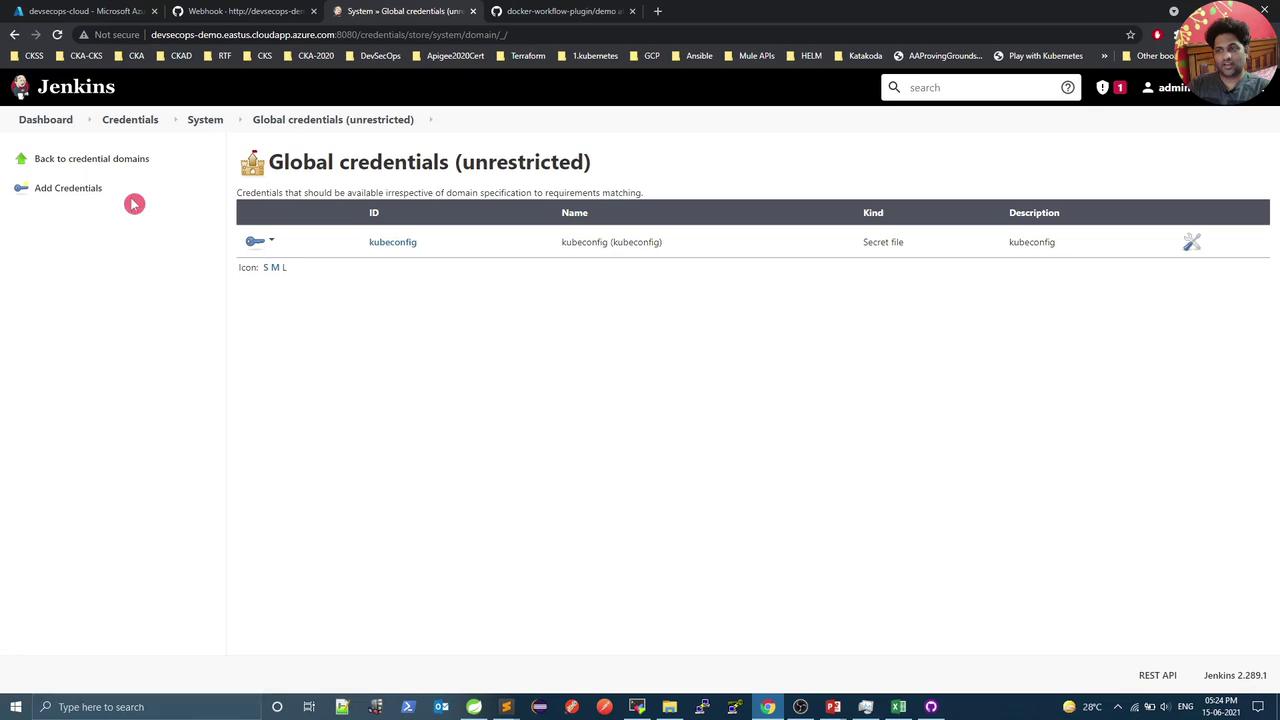The image size is (1280, 720).
Task: Click the browser reload button
Action: click(57, 34)
